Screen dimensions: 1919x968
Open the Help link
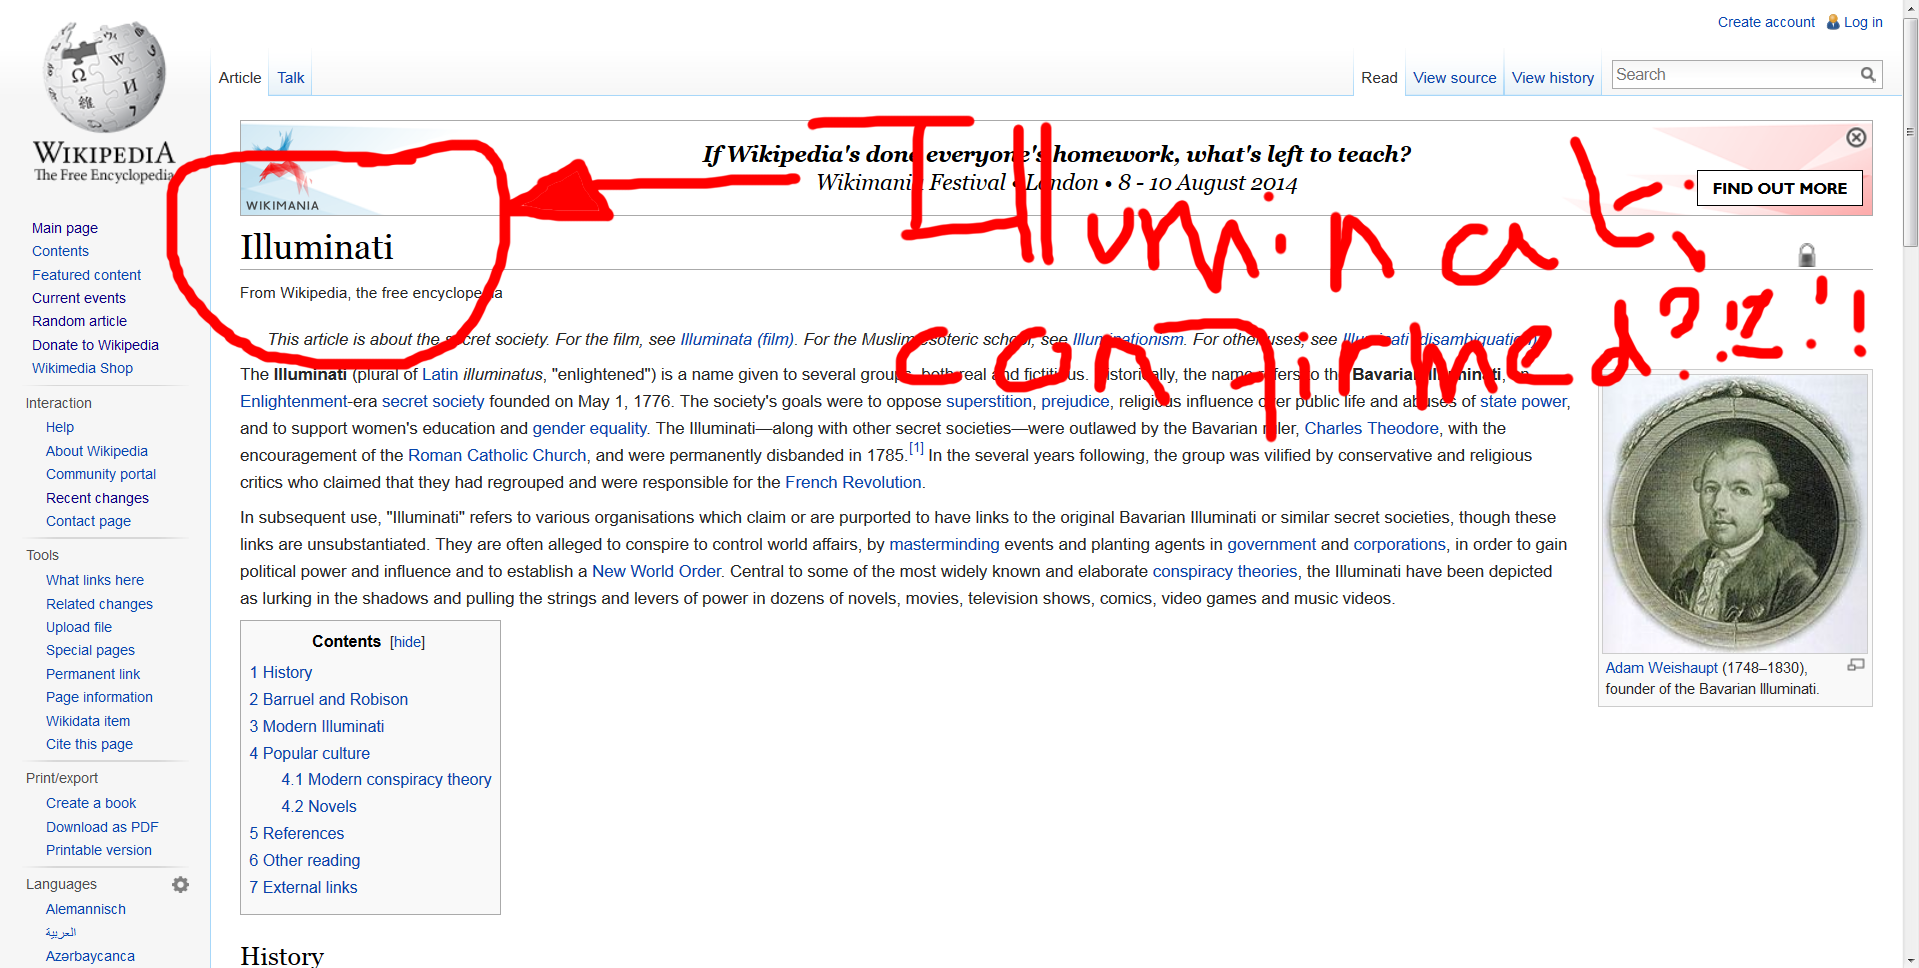60,427
